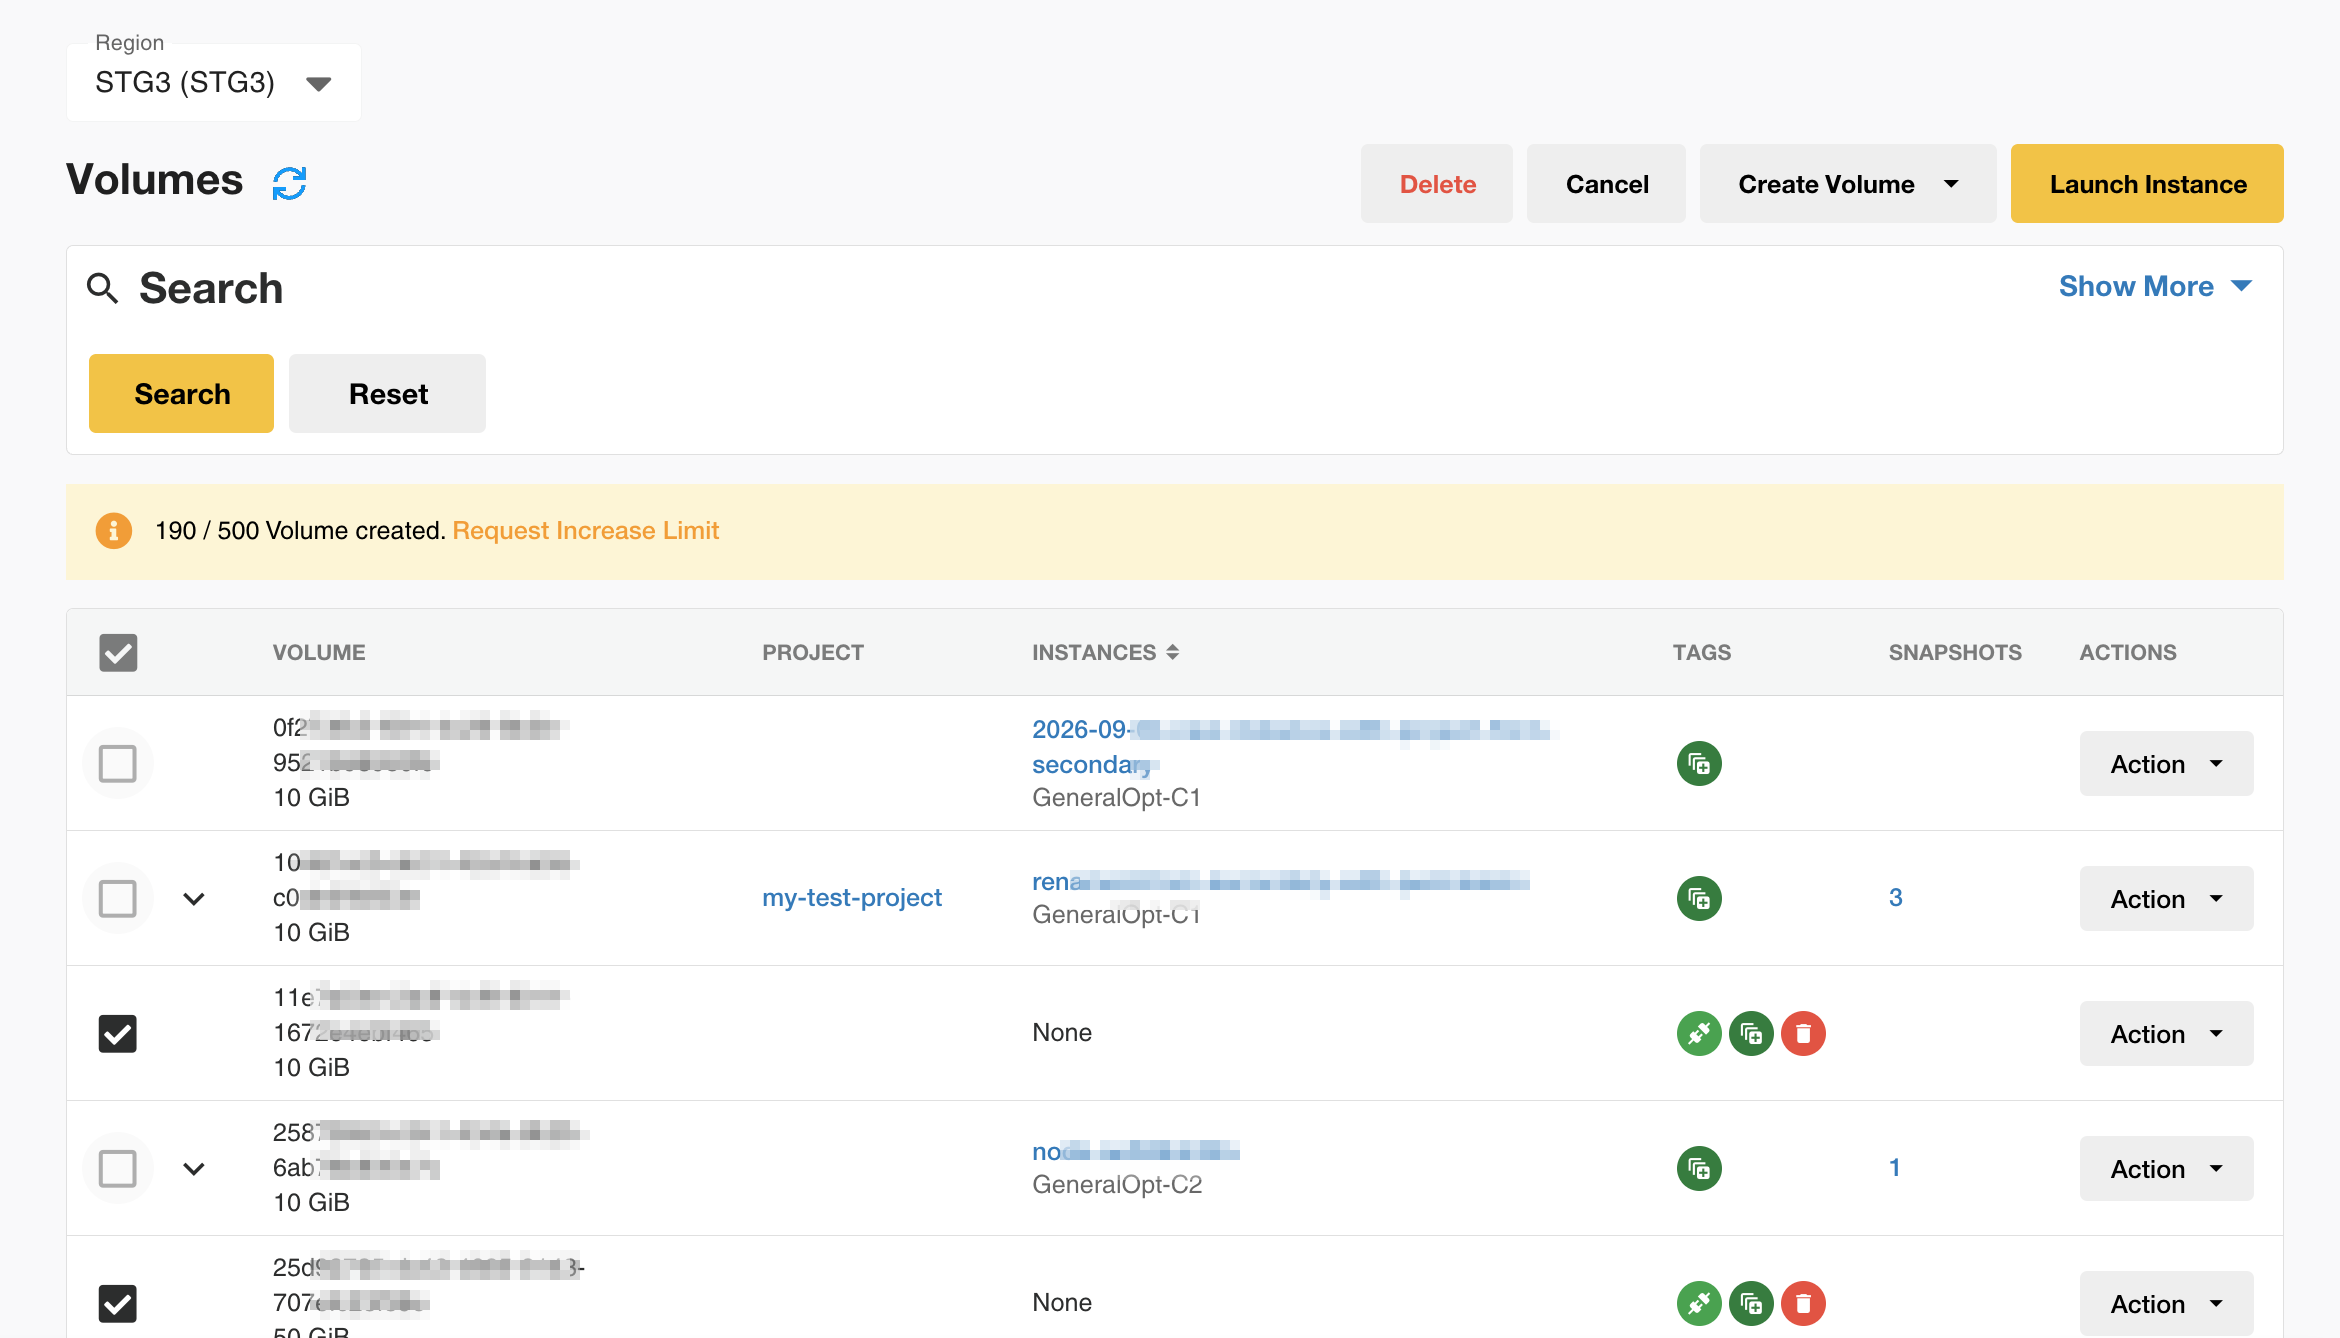This screenshot has width=2340, height=1338.
Task: Click the ACTIONS column header
Action: tap(2128, 653)
